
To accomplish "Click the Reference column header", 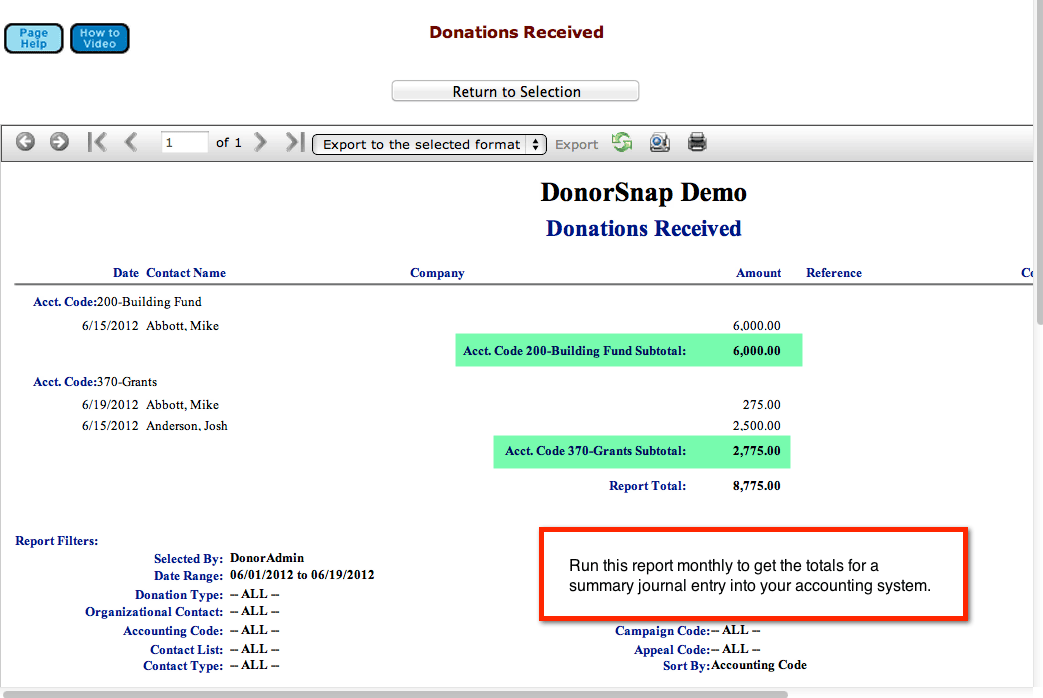I will pyautogui.click(x=833, y=273).
